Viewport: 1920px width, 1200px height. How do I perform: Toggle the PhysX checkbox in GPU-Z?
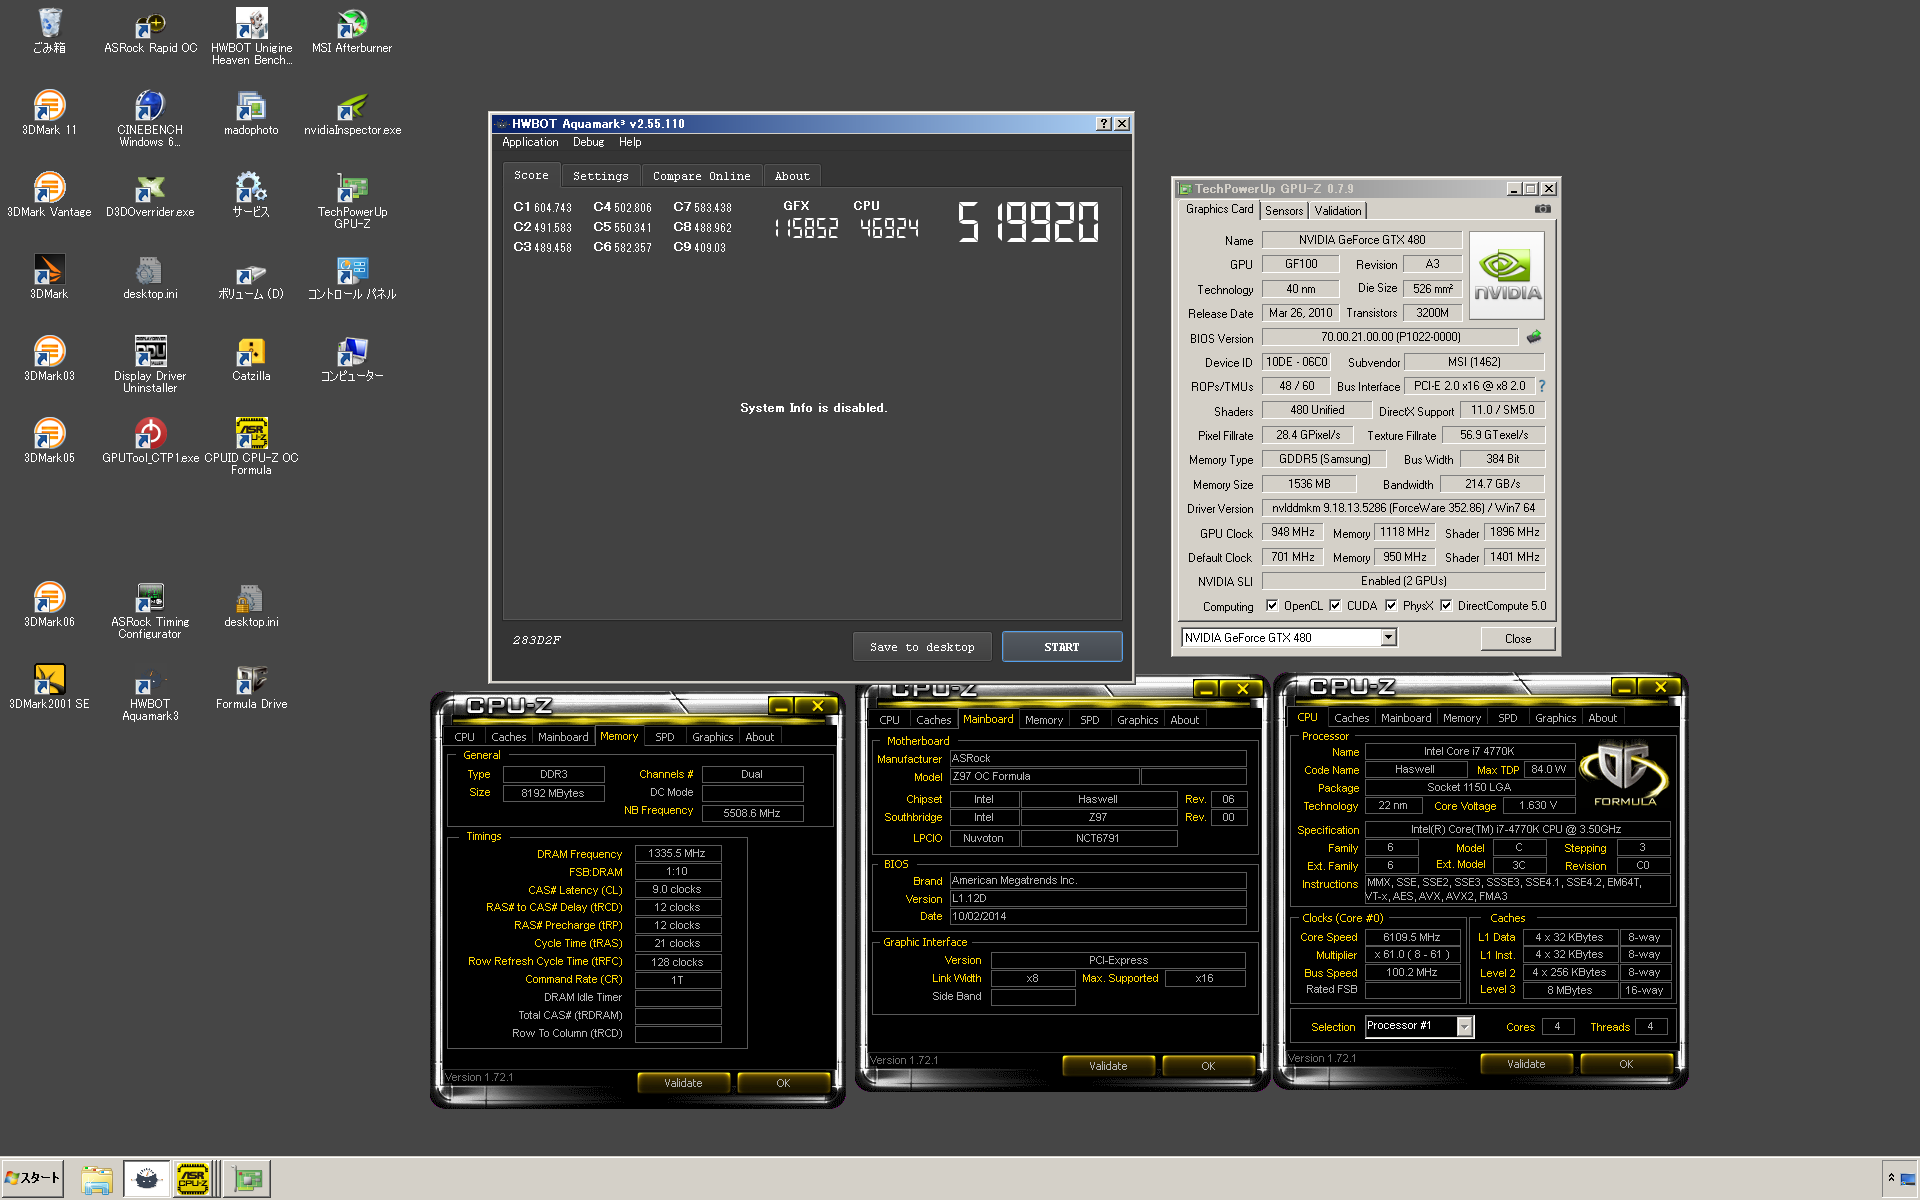(1391, 606)
